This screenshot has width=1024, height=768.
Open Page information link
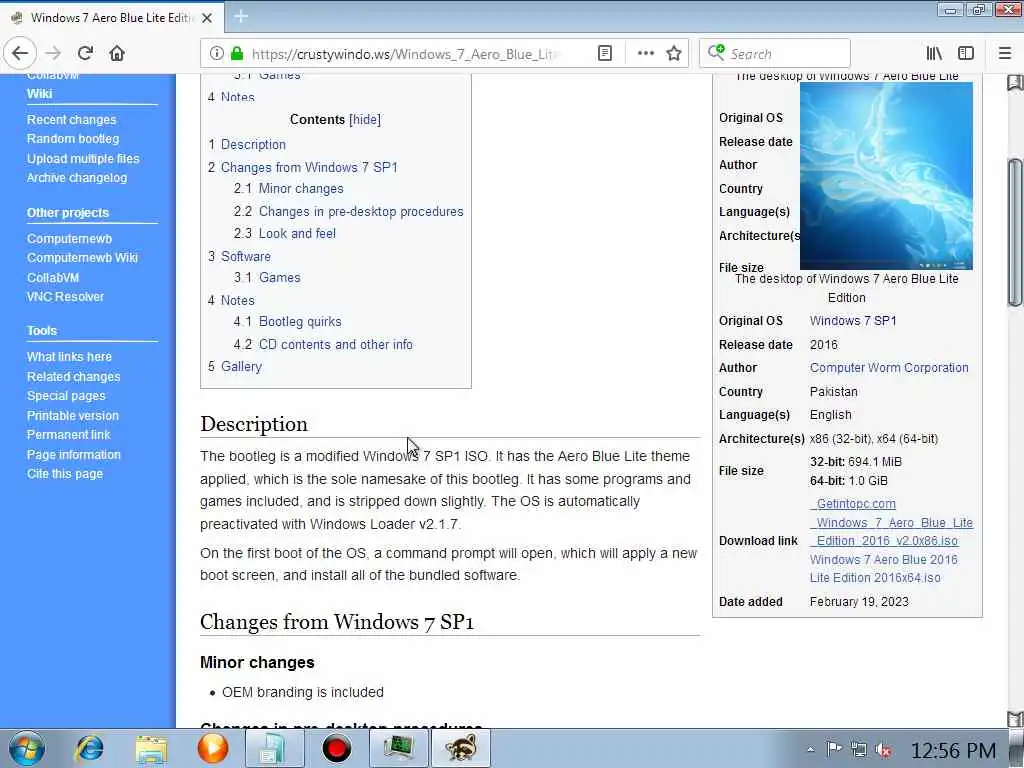coord(74,455)
